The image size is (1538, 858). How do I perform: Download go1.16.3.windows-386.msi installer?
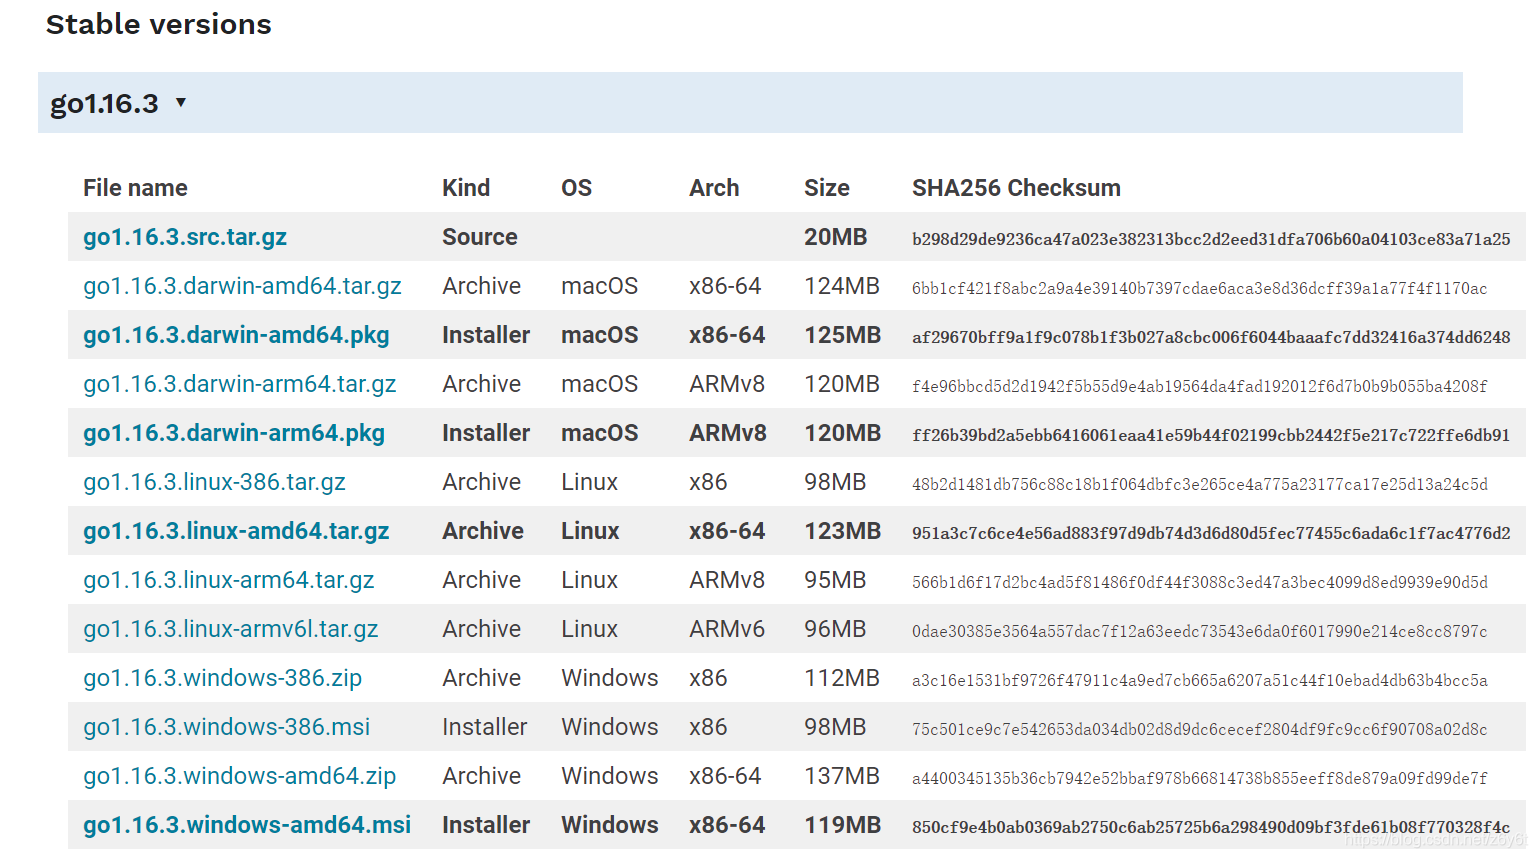click(x=227, y=727)
